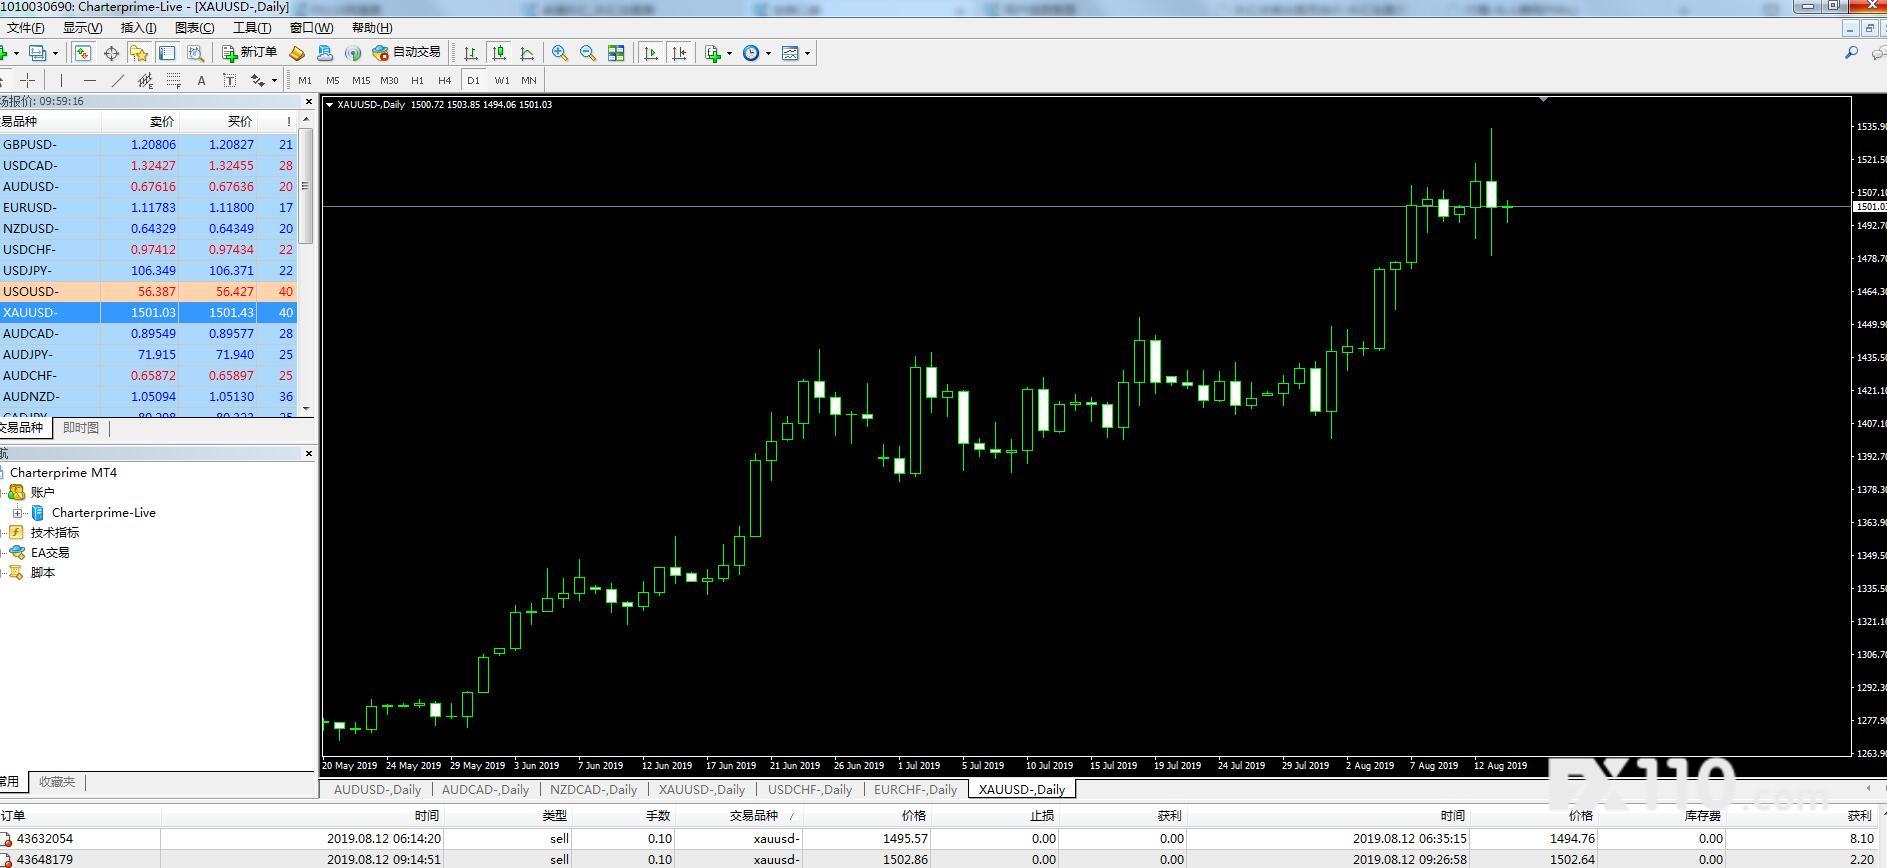The width and height of the screenshot is (1887, 868).
Task: Select 脚本 in Navigator tree
Action: pos(43,573)
